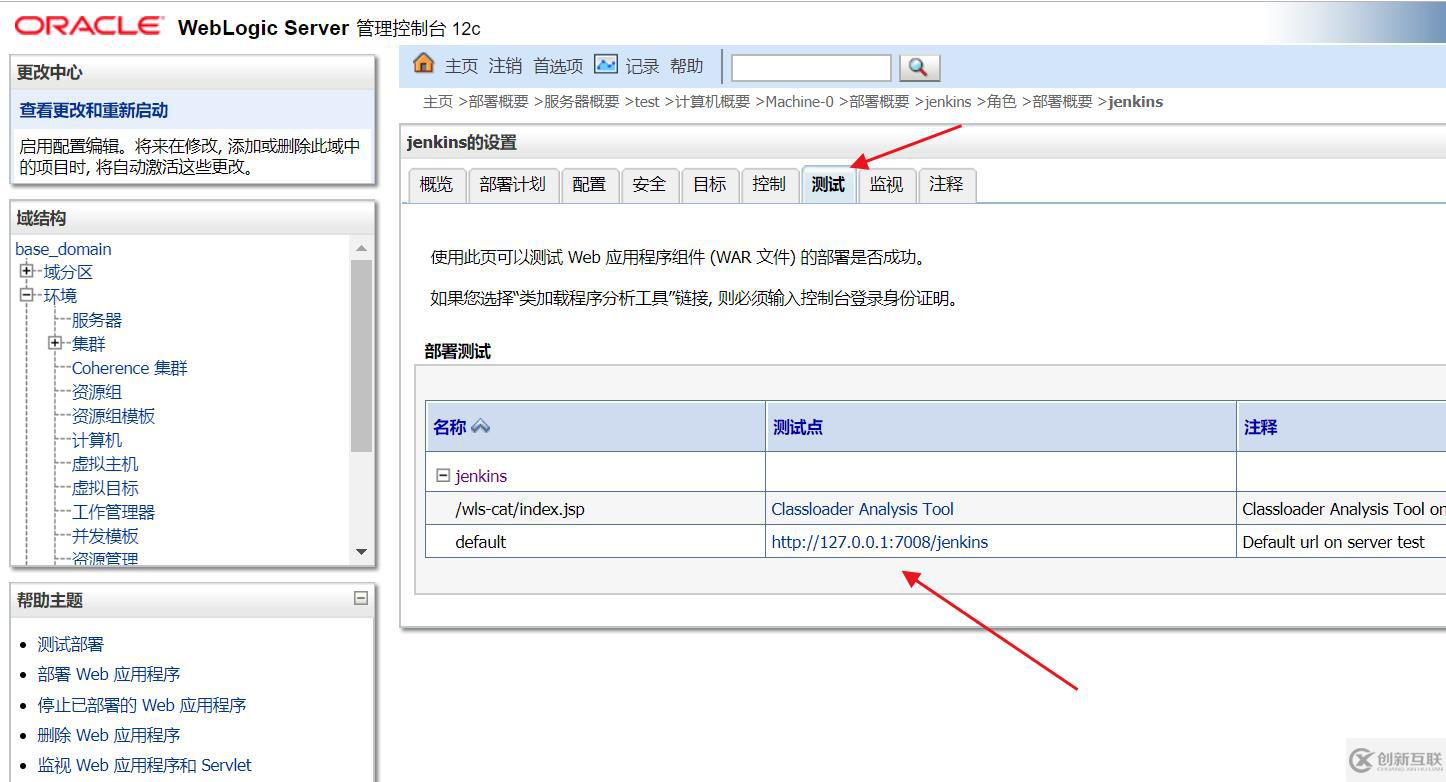Open 部署 Web 应用程序 help topic

click(x=109, y=674)
